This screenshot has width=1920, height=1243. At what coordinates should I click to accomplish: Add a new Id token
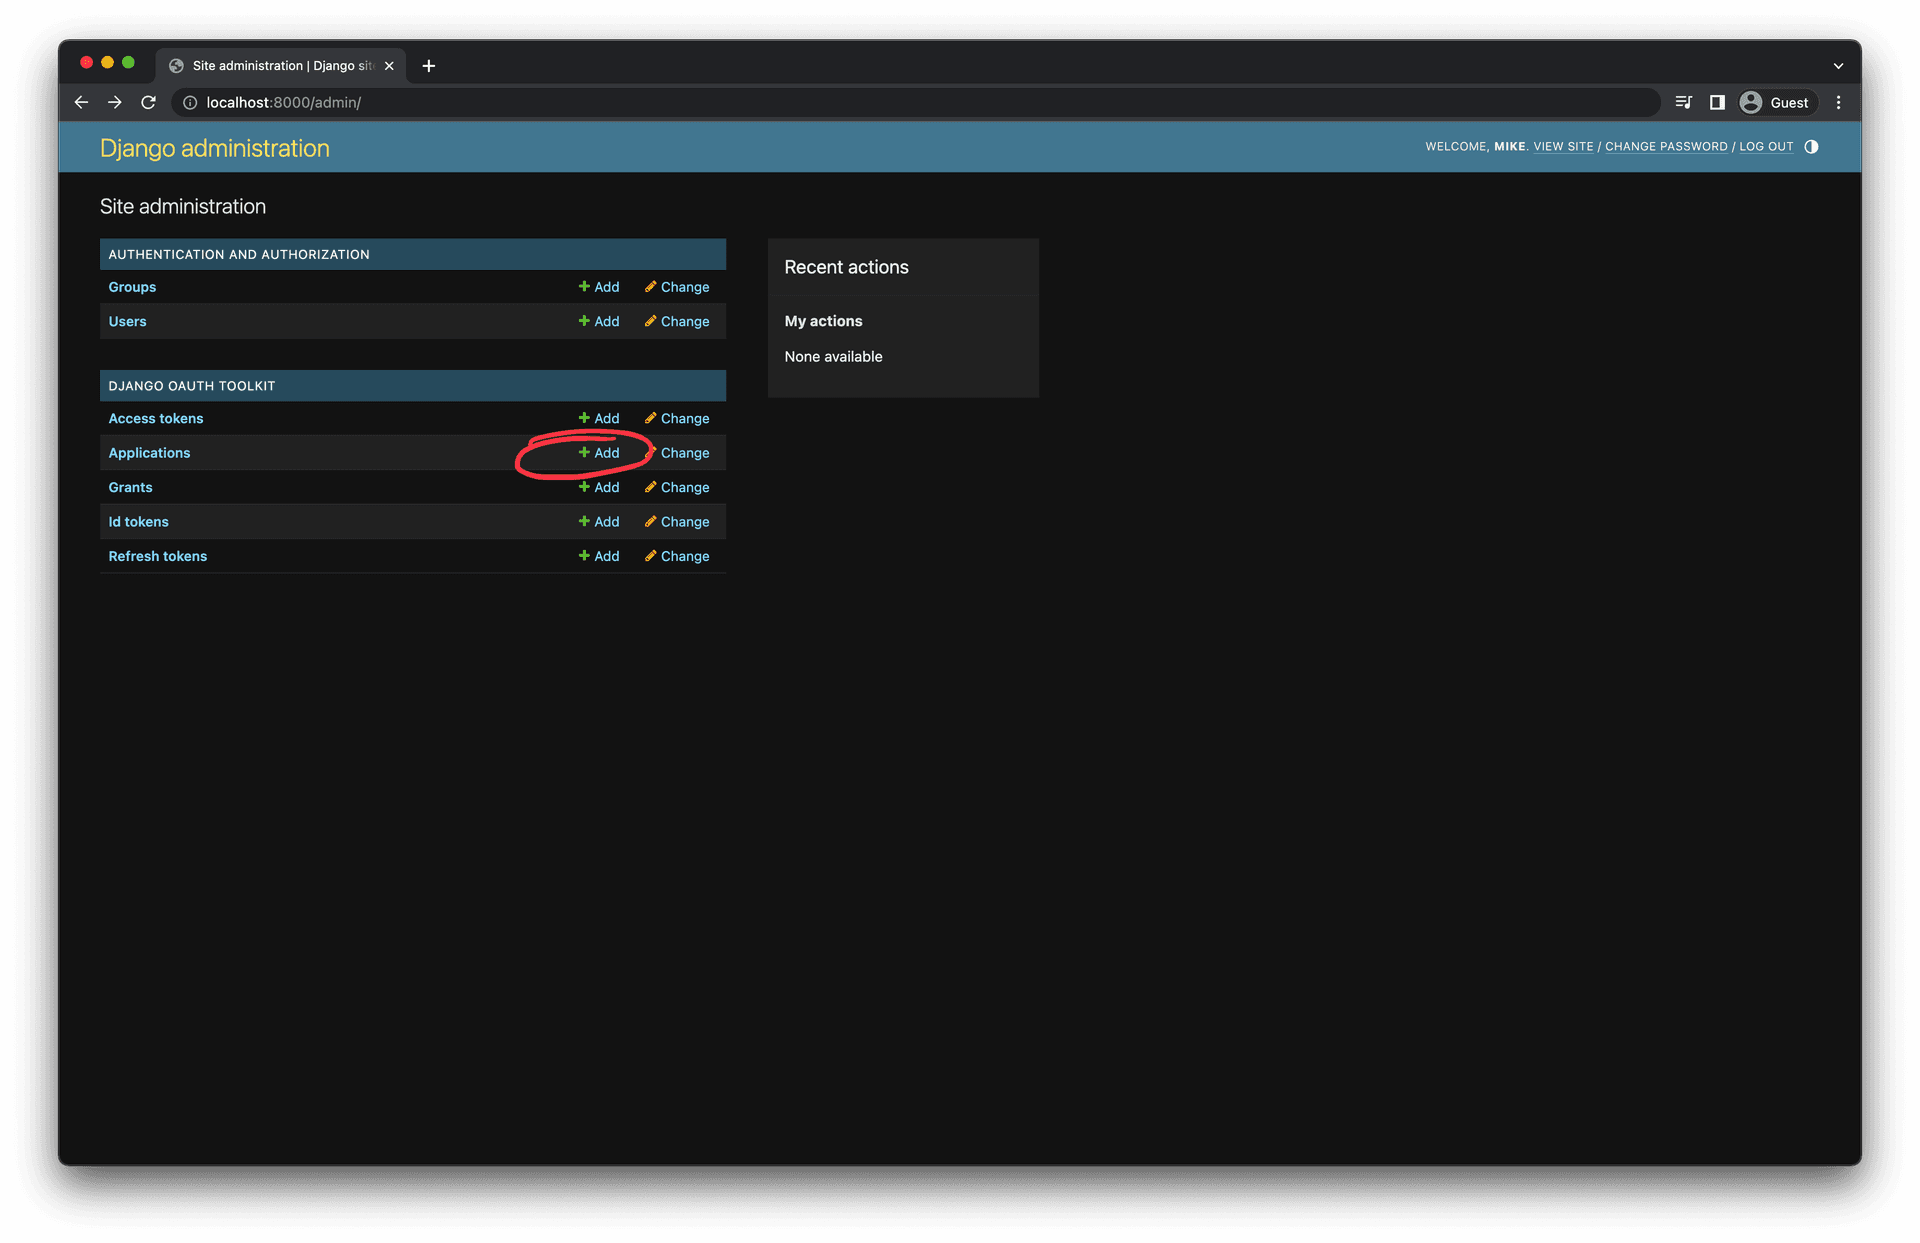[x=599, y=522]
